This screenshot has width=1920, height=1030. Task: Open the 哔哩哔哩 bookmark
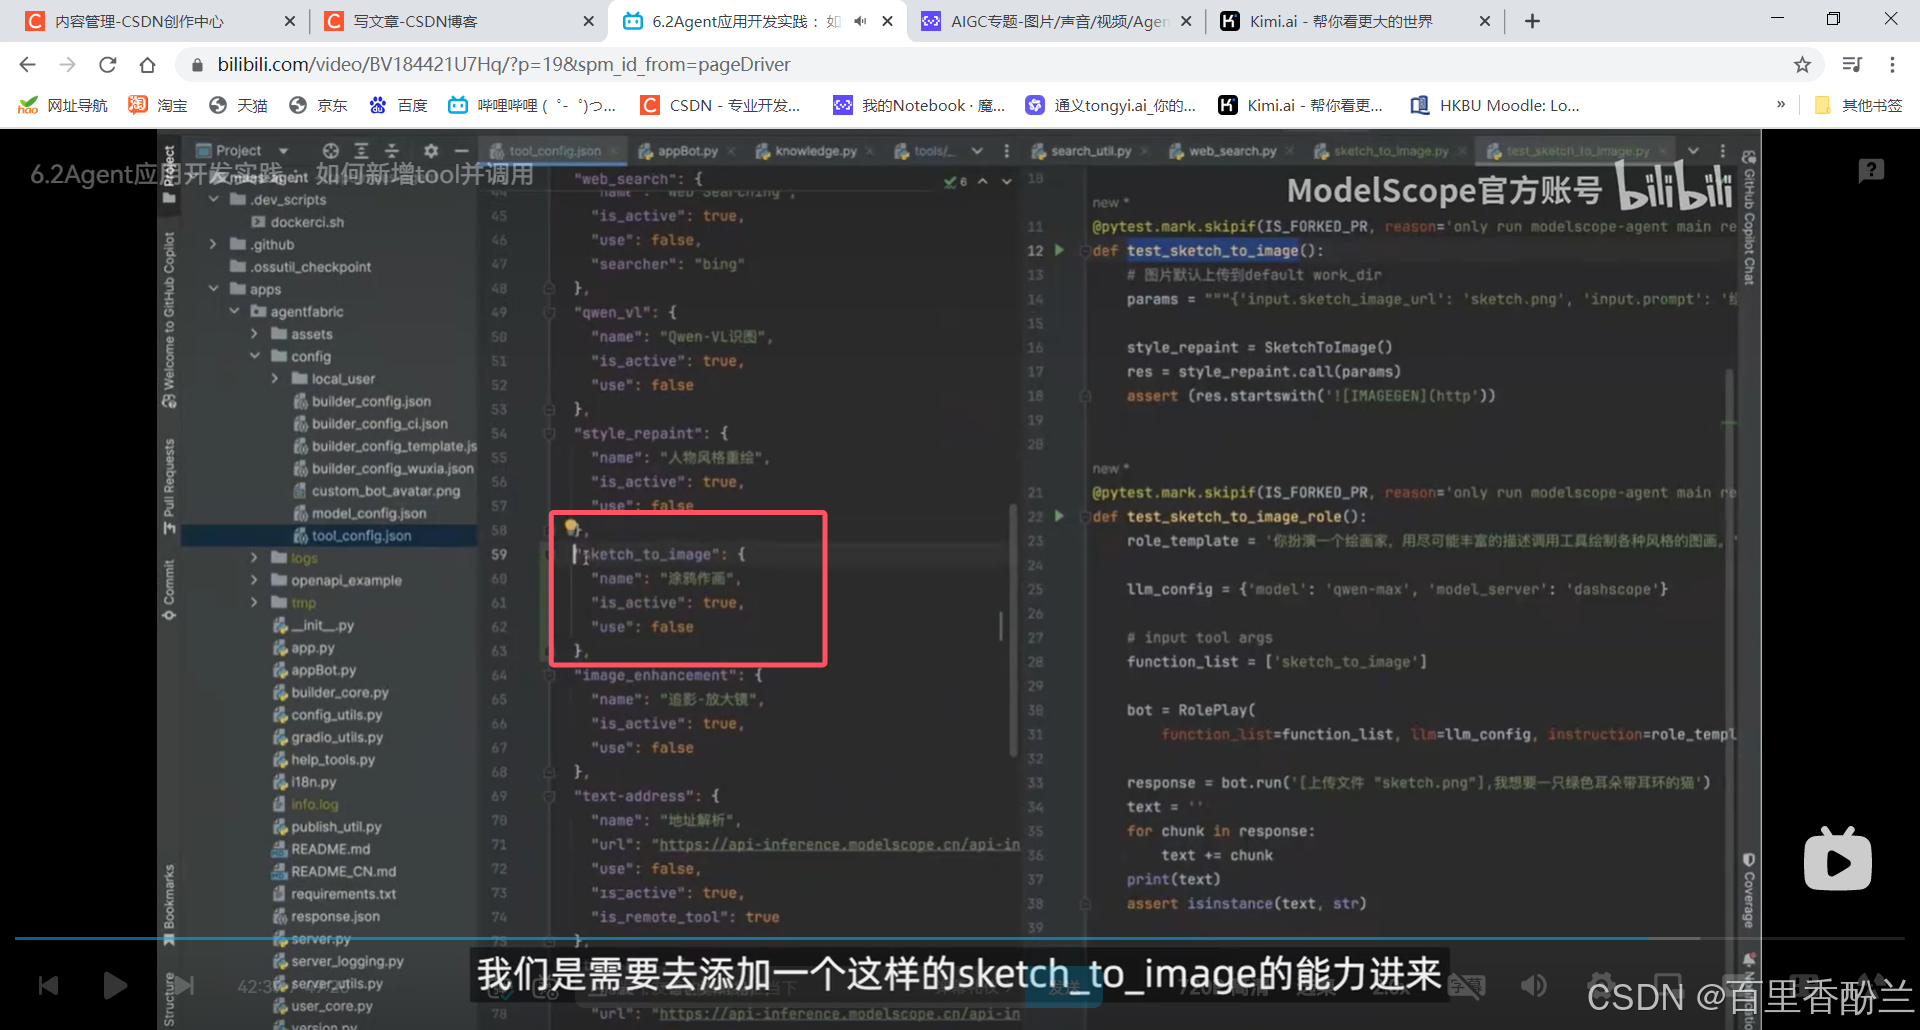click(x=532, y=105)
